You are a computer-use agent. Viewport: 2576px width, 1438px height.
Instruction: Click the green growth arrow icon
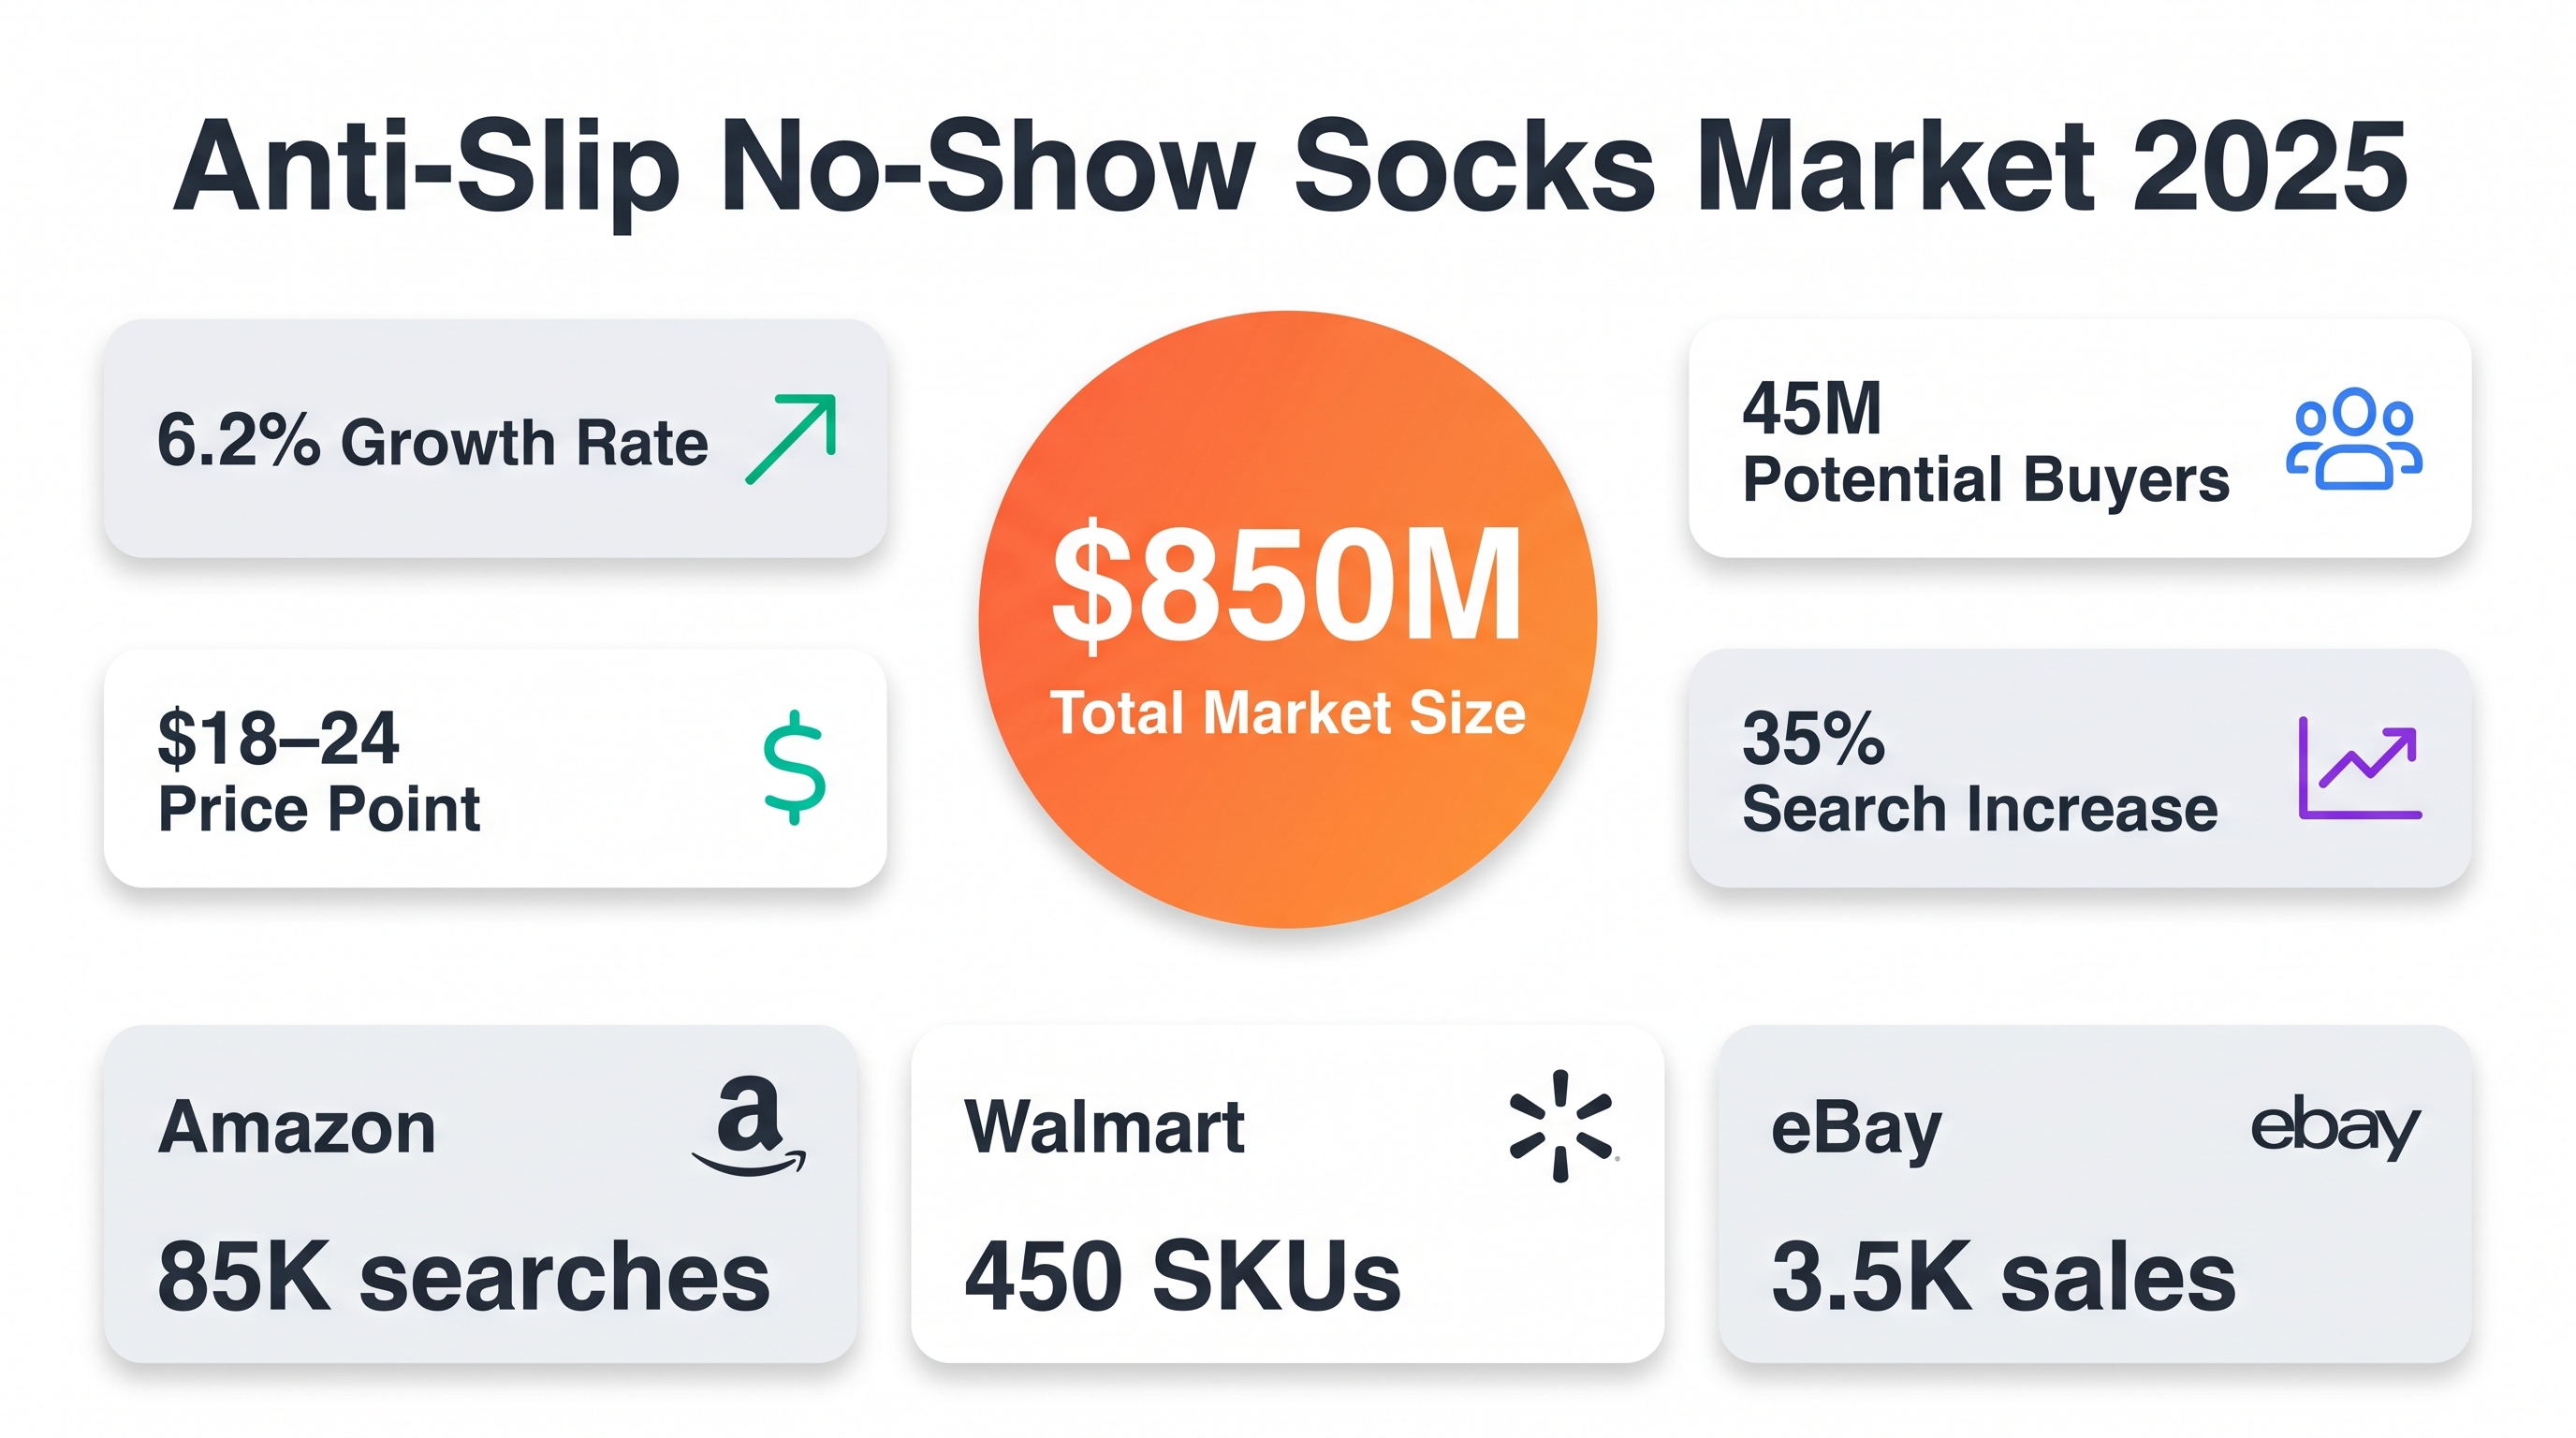point(790,439)
